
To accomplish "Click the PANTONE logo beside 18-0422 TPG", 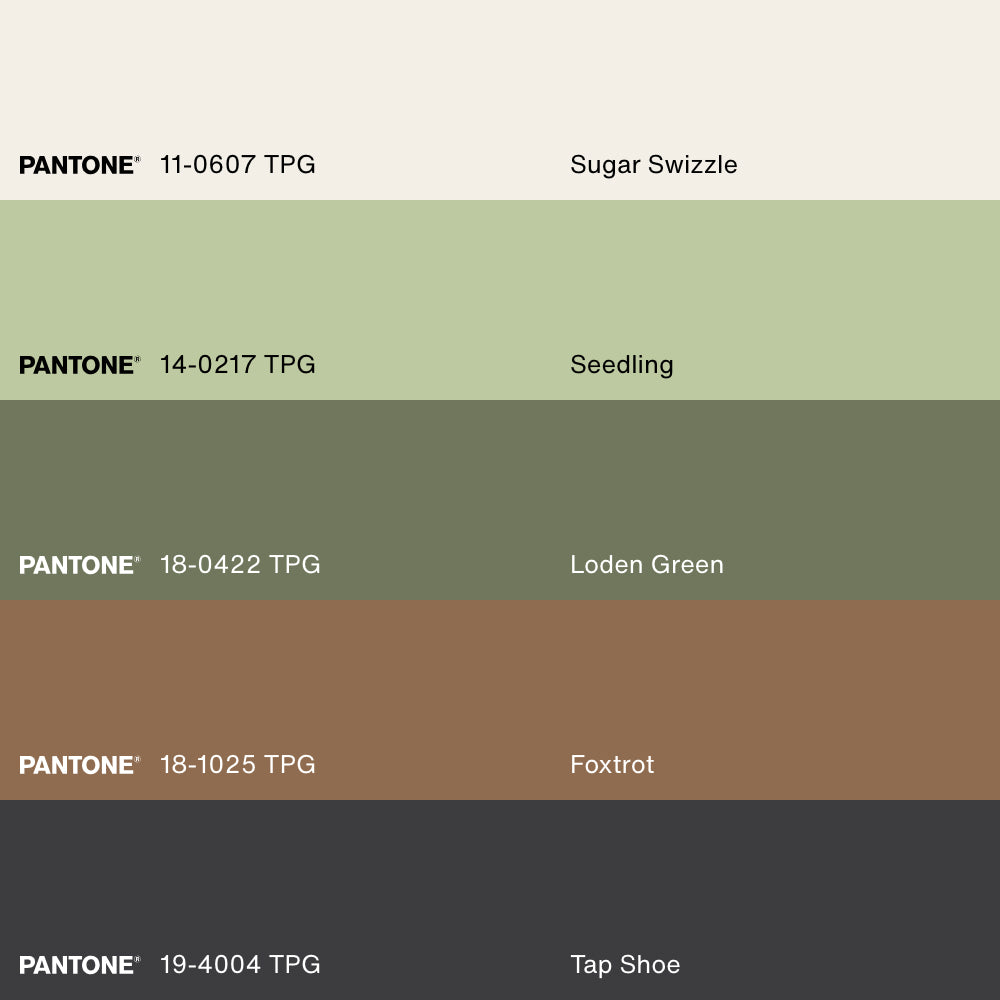I will click(80, 565).
